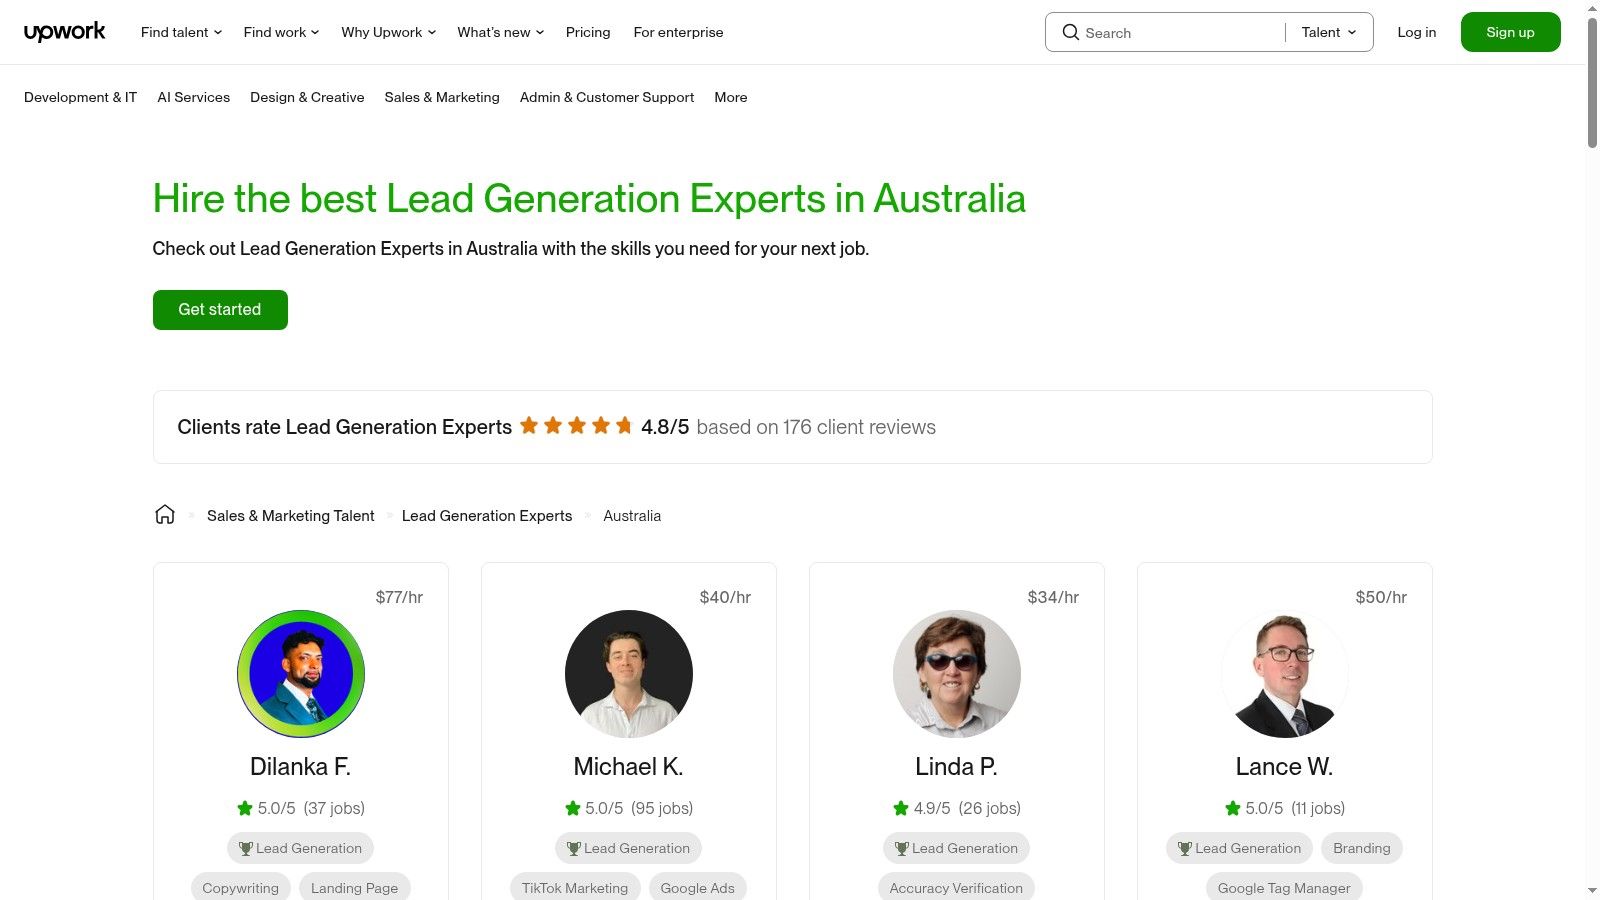Click the trophy icon in Dilanka's Lead Generation tag

pos(245,848)
